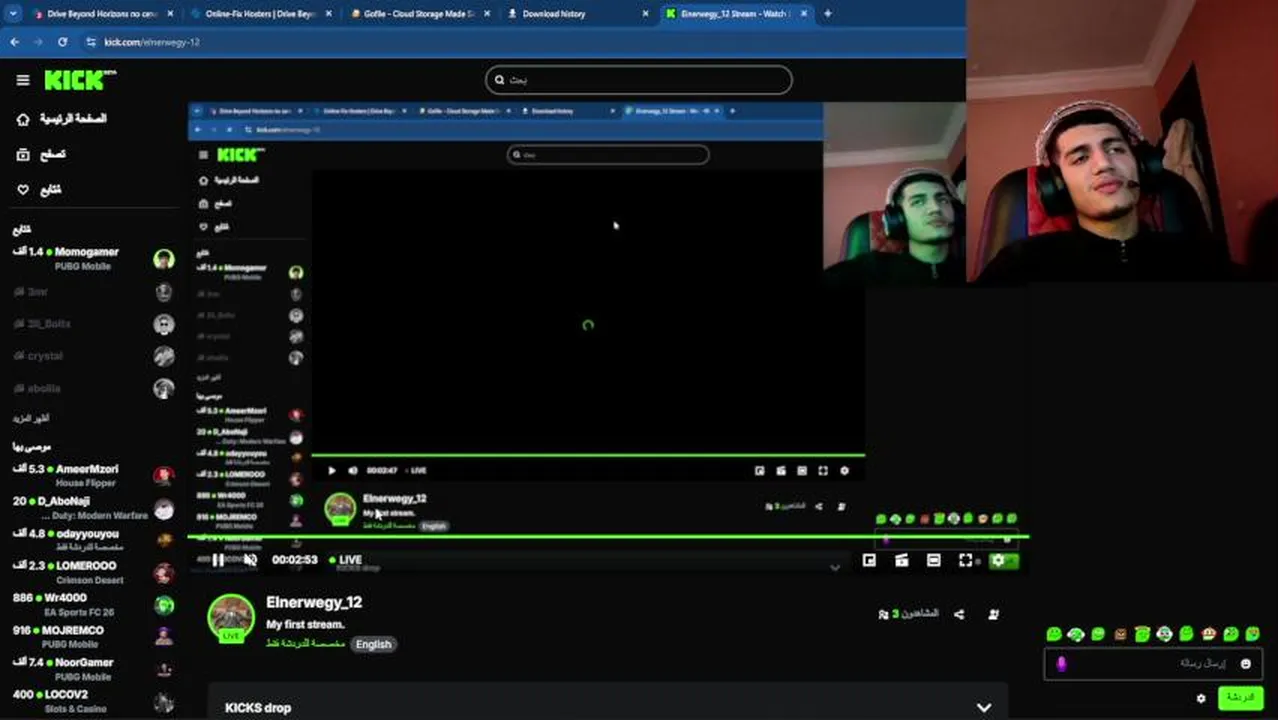Viewport: 1278px width, 720px height.
Task: Click Momogamer's avatar in sidebar
Action: pos(164,260)
